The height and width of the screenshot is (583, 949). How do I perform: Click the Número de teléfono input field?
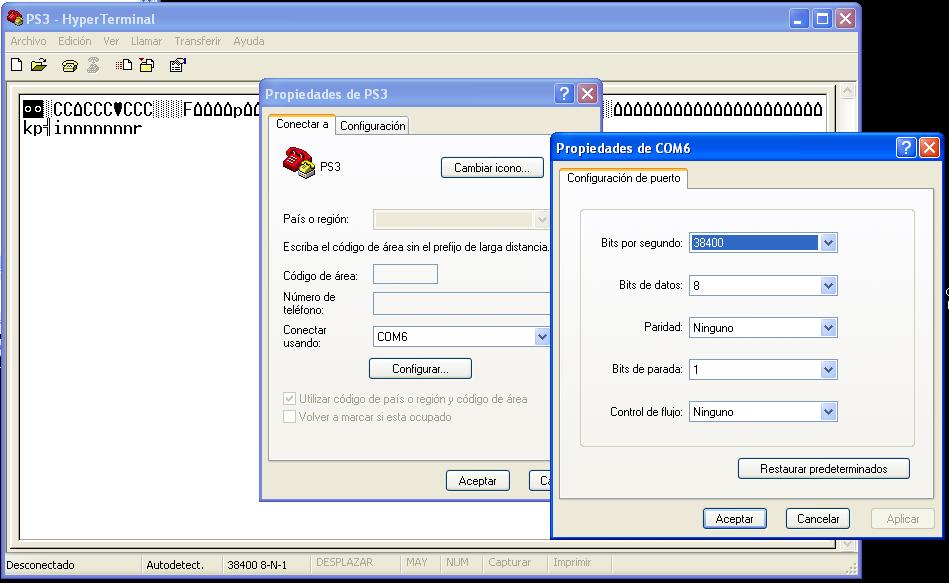pyautogui.click(x=461, y=303)
